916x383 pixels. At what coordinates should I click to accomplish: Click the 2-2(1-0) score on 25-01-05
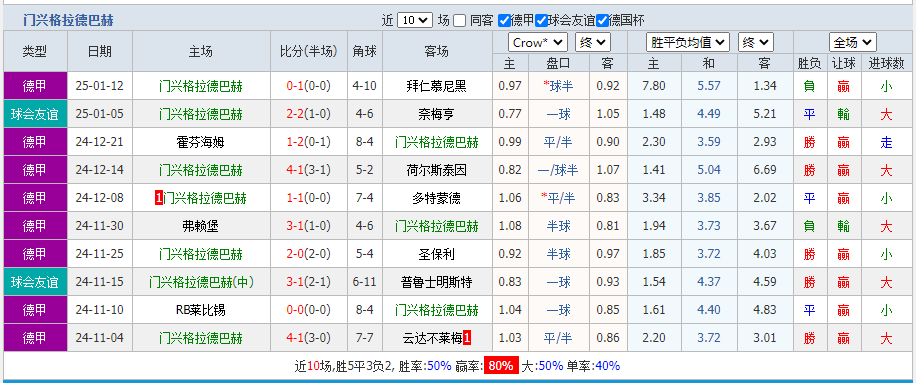click(x=308, y=114)
